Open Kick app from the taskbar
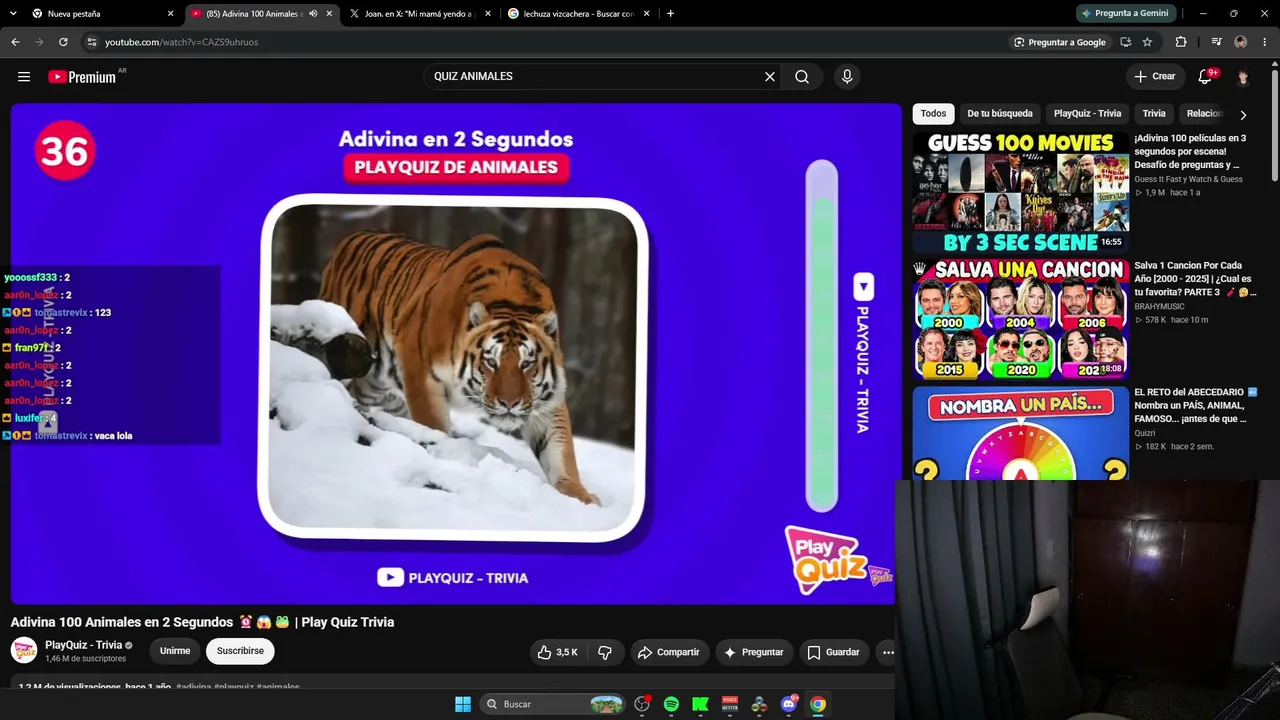1280x720 pixels. click(700, 704)
